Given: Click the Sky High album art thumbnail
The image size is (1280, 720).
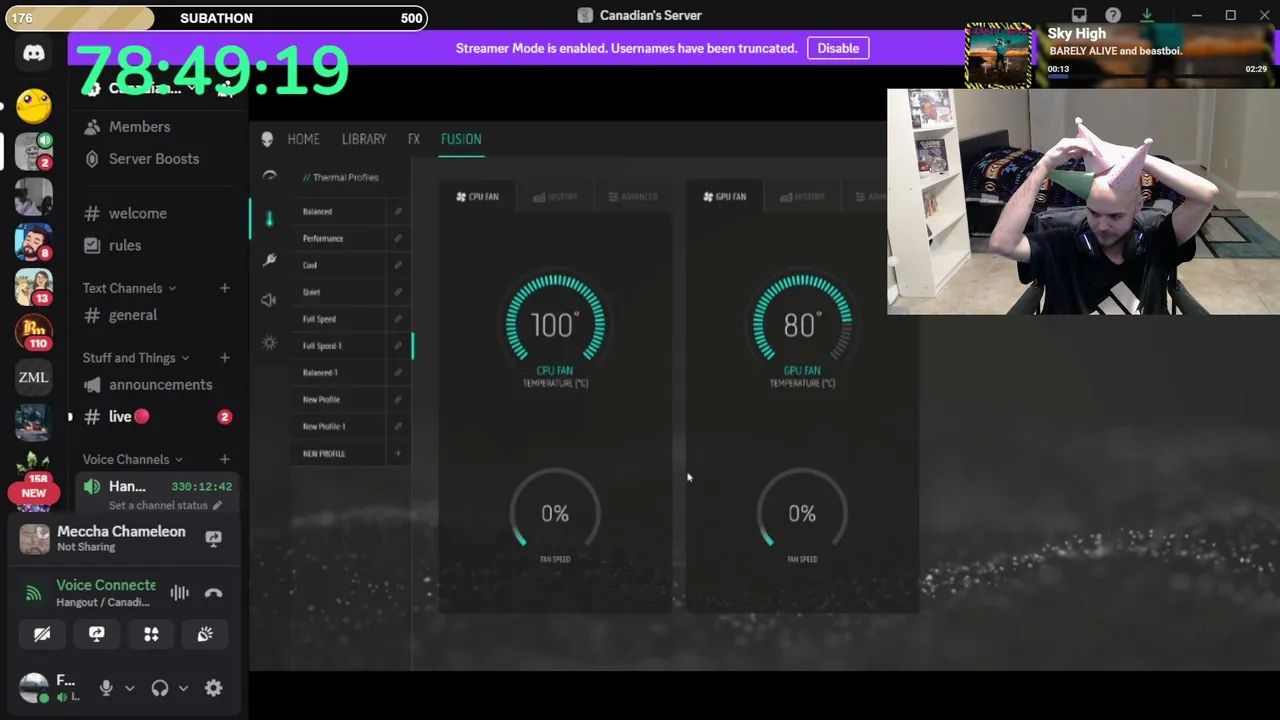Looking at the screenshot, I should [x=998, y=55].
